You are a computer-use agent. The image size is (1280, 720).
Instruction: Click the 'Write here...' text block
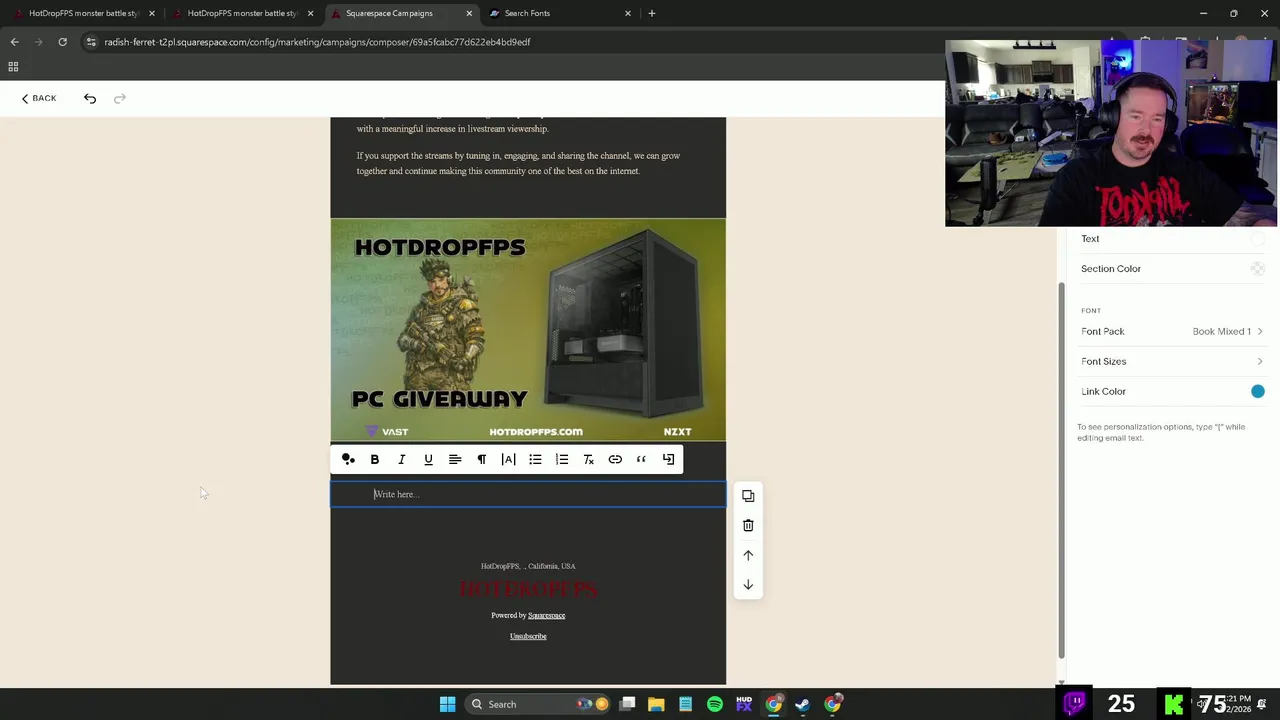click(528, 494)
